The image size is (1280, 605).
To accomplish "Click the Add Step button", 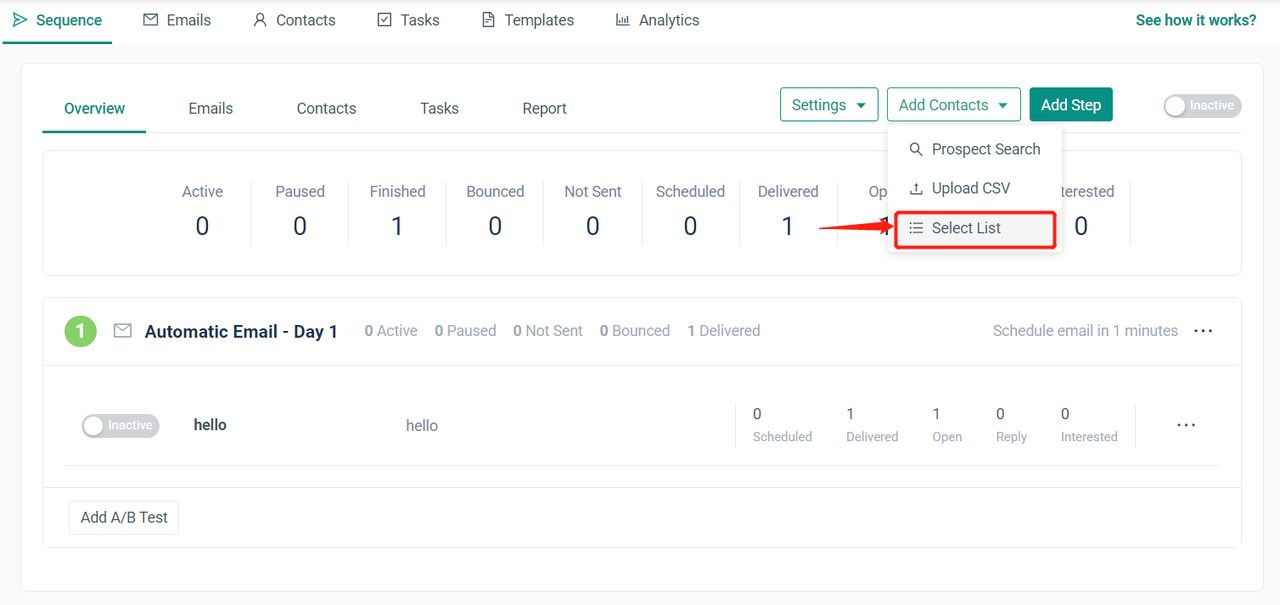I will coord(1070,105).
